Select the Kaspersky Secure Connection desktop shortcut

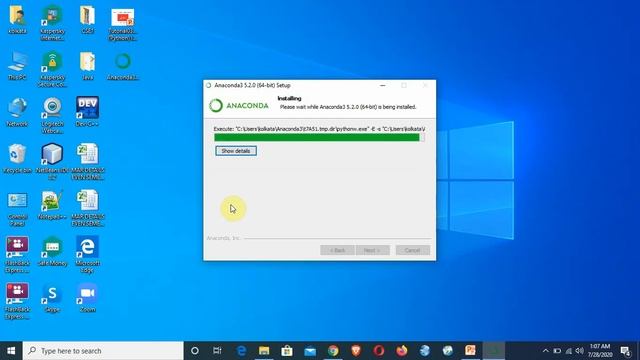(52, 70)
